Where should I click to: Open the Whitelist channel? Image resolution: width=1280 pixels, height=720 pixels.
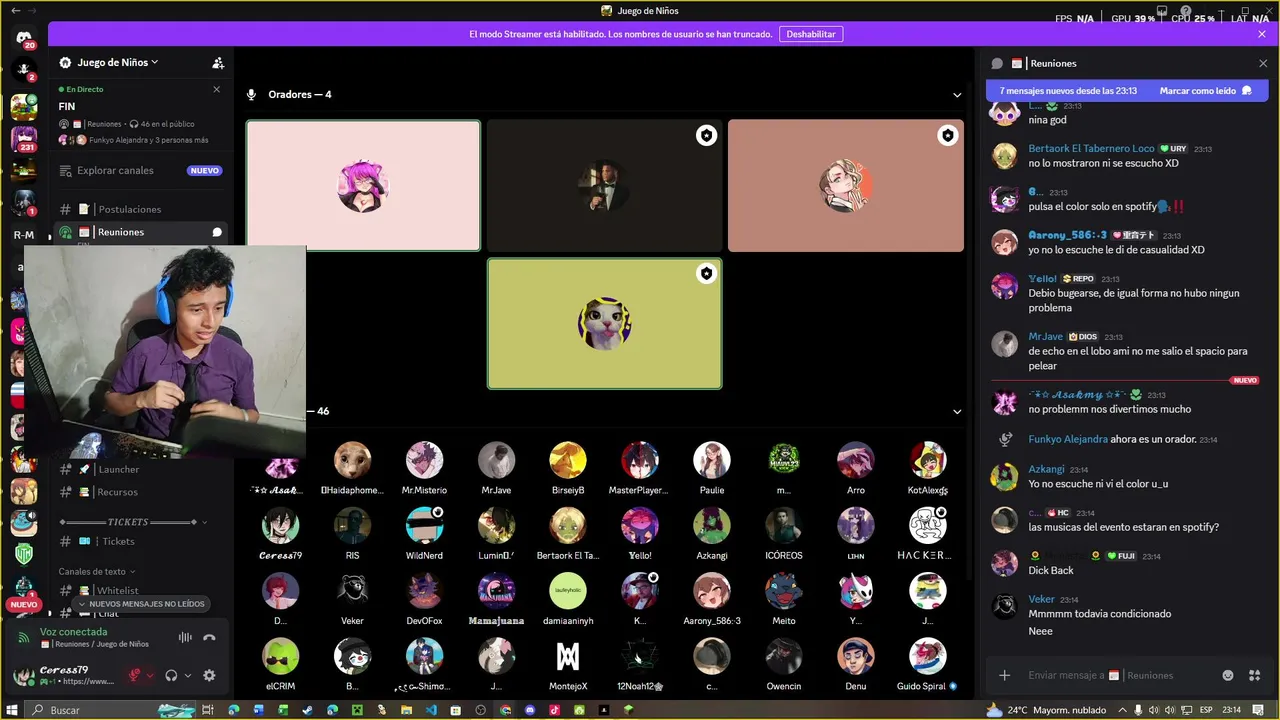(x=140, y=591)
